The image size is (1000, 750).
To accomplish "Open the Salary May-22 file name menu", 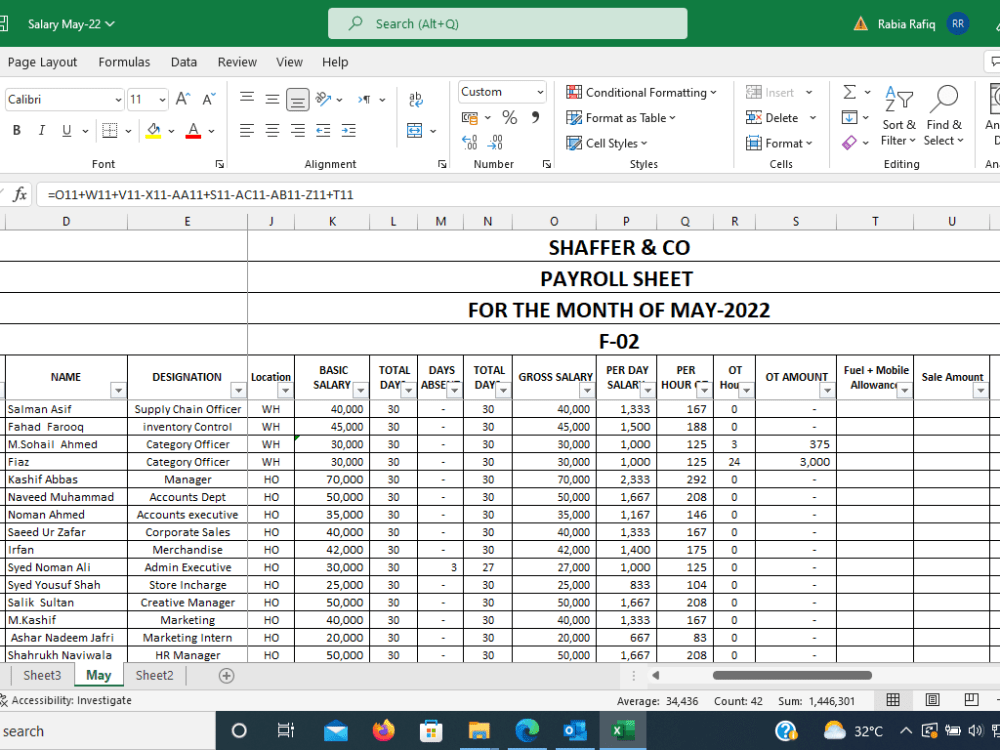I will click(x=71, y=24).
